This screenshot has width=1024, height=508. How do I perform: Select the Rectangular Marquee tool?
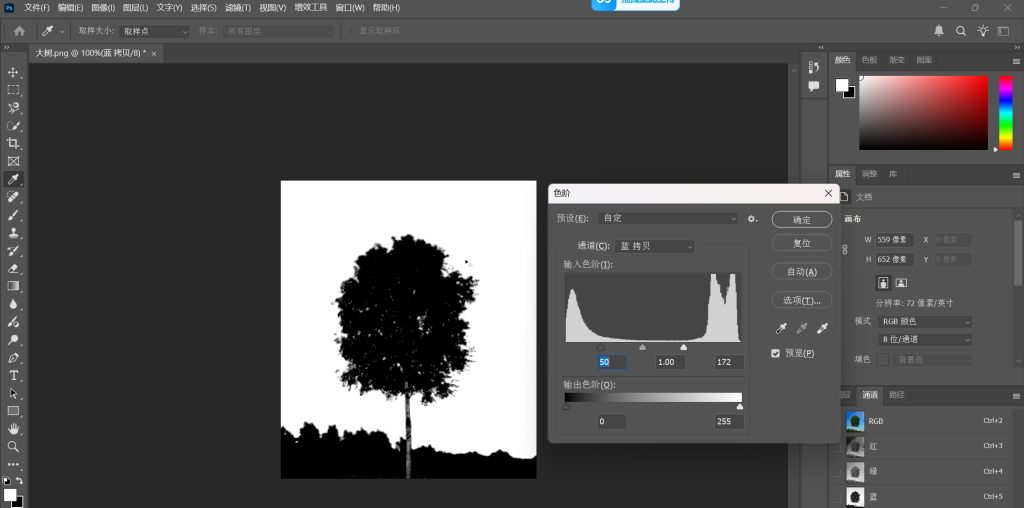14,90
